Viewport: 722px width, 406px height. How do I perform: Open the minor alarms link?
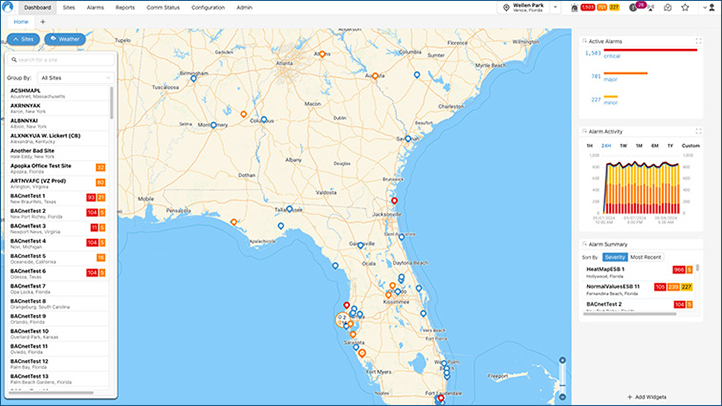pyautogui.click(x=611, y=103)
